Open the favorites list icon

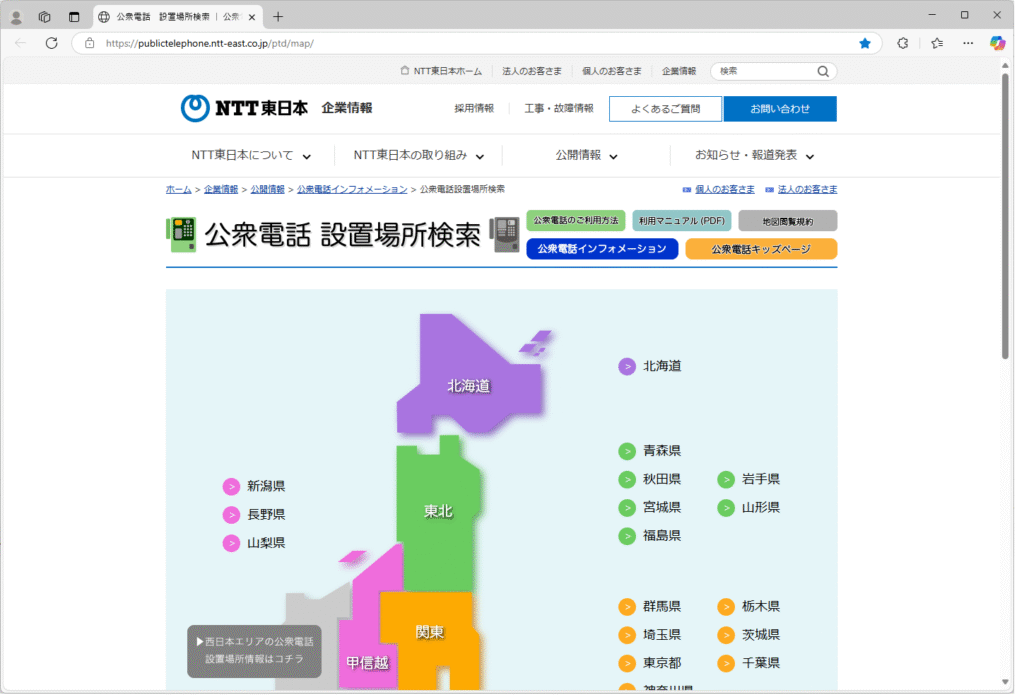937,44
